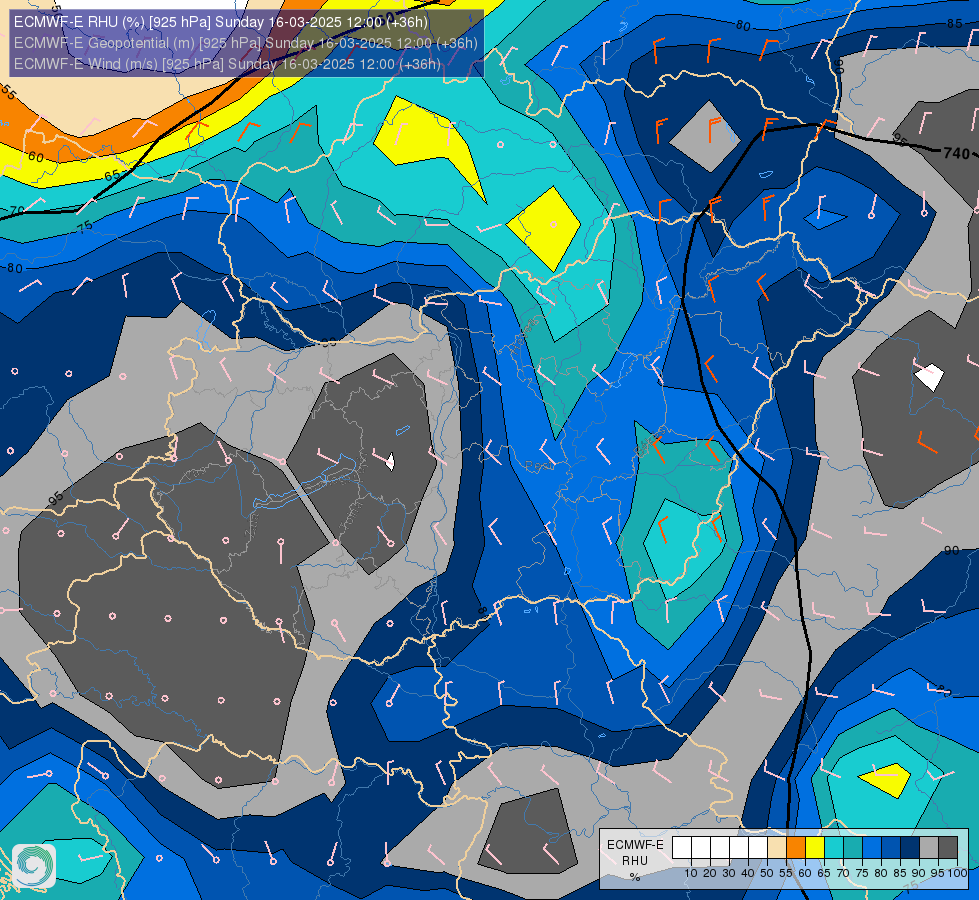
Task: Click the 740 geopotential contour label
Action: pos(957,153)
